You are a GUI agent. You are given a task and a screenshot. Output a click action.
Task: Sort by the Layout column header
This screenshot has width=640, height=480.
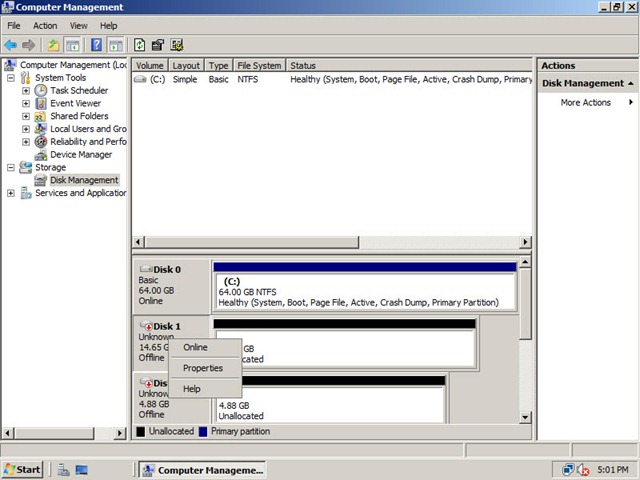point(186,66)
